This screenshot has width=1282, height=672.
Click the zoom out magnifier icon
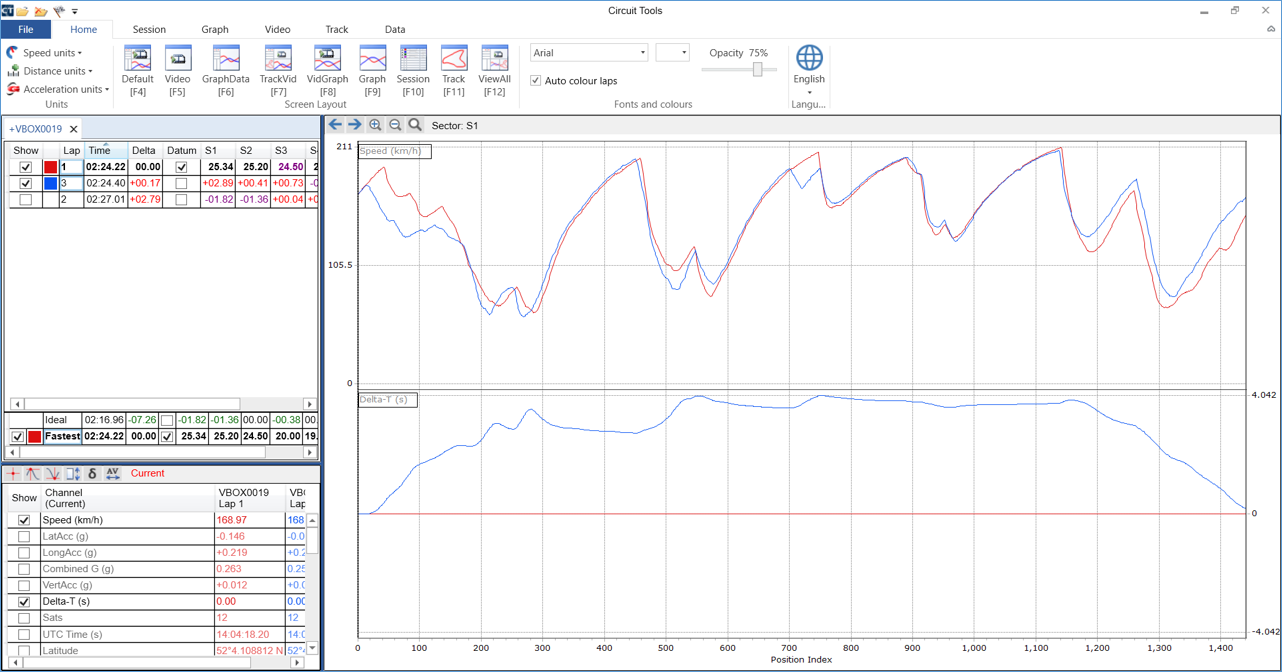point(395,125)
